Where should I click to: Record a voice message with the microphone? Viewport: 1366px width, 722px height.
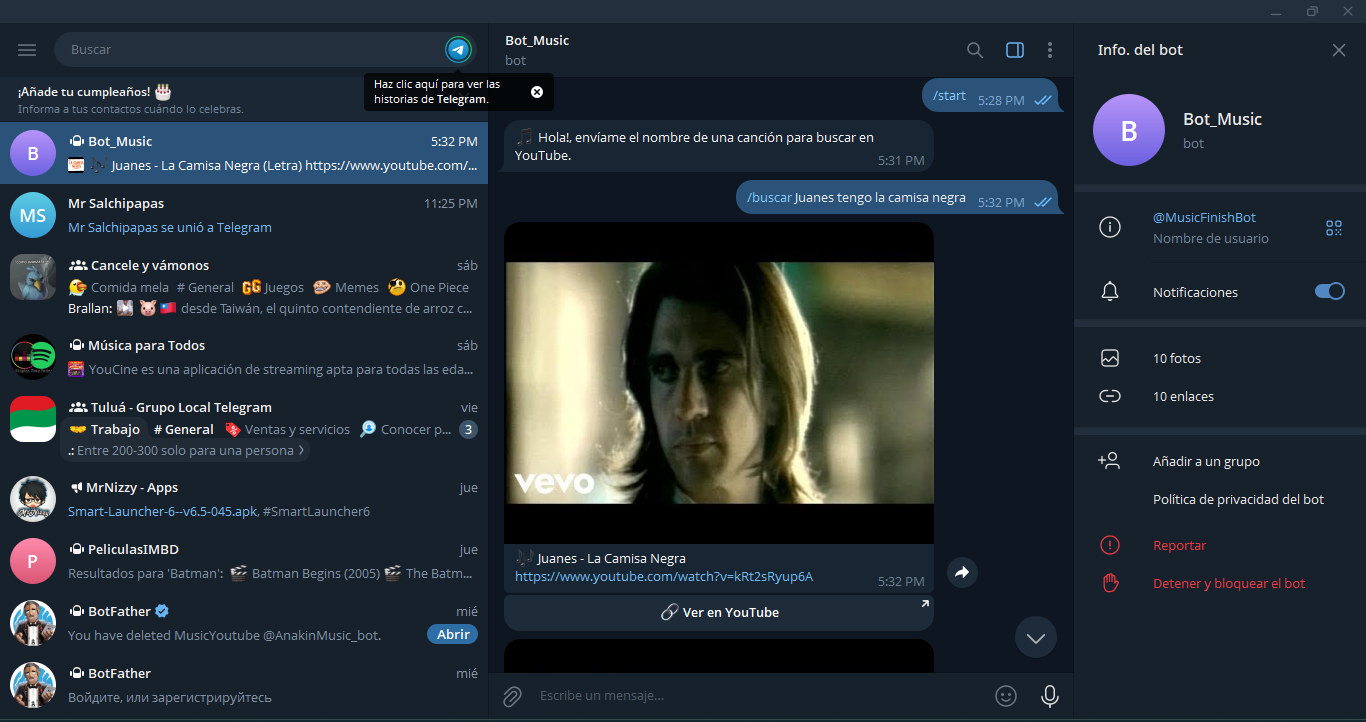pyautogui.click(x=1049, y=696)
